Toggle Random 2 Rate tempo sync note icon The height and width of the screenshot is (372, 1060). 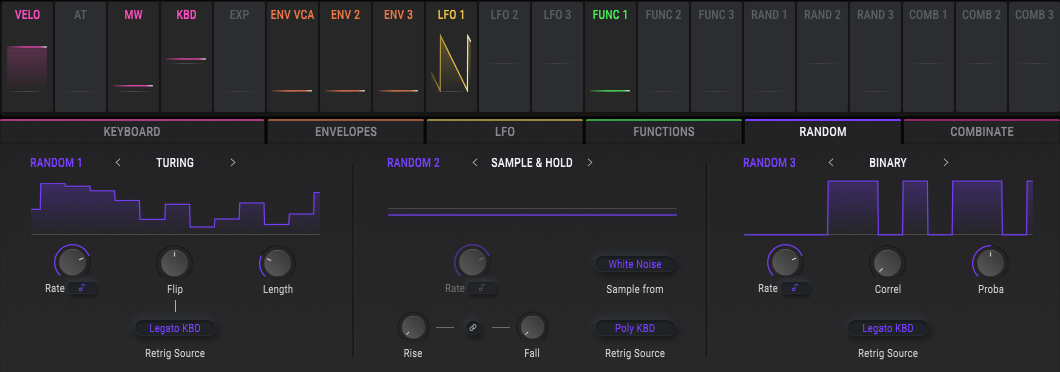[x=483, y=288]
